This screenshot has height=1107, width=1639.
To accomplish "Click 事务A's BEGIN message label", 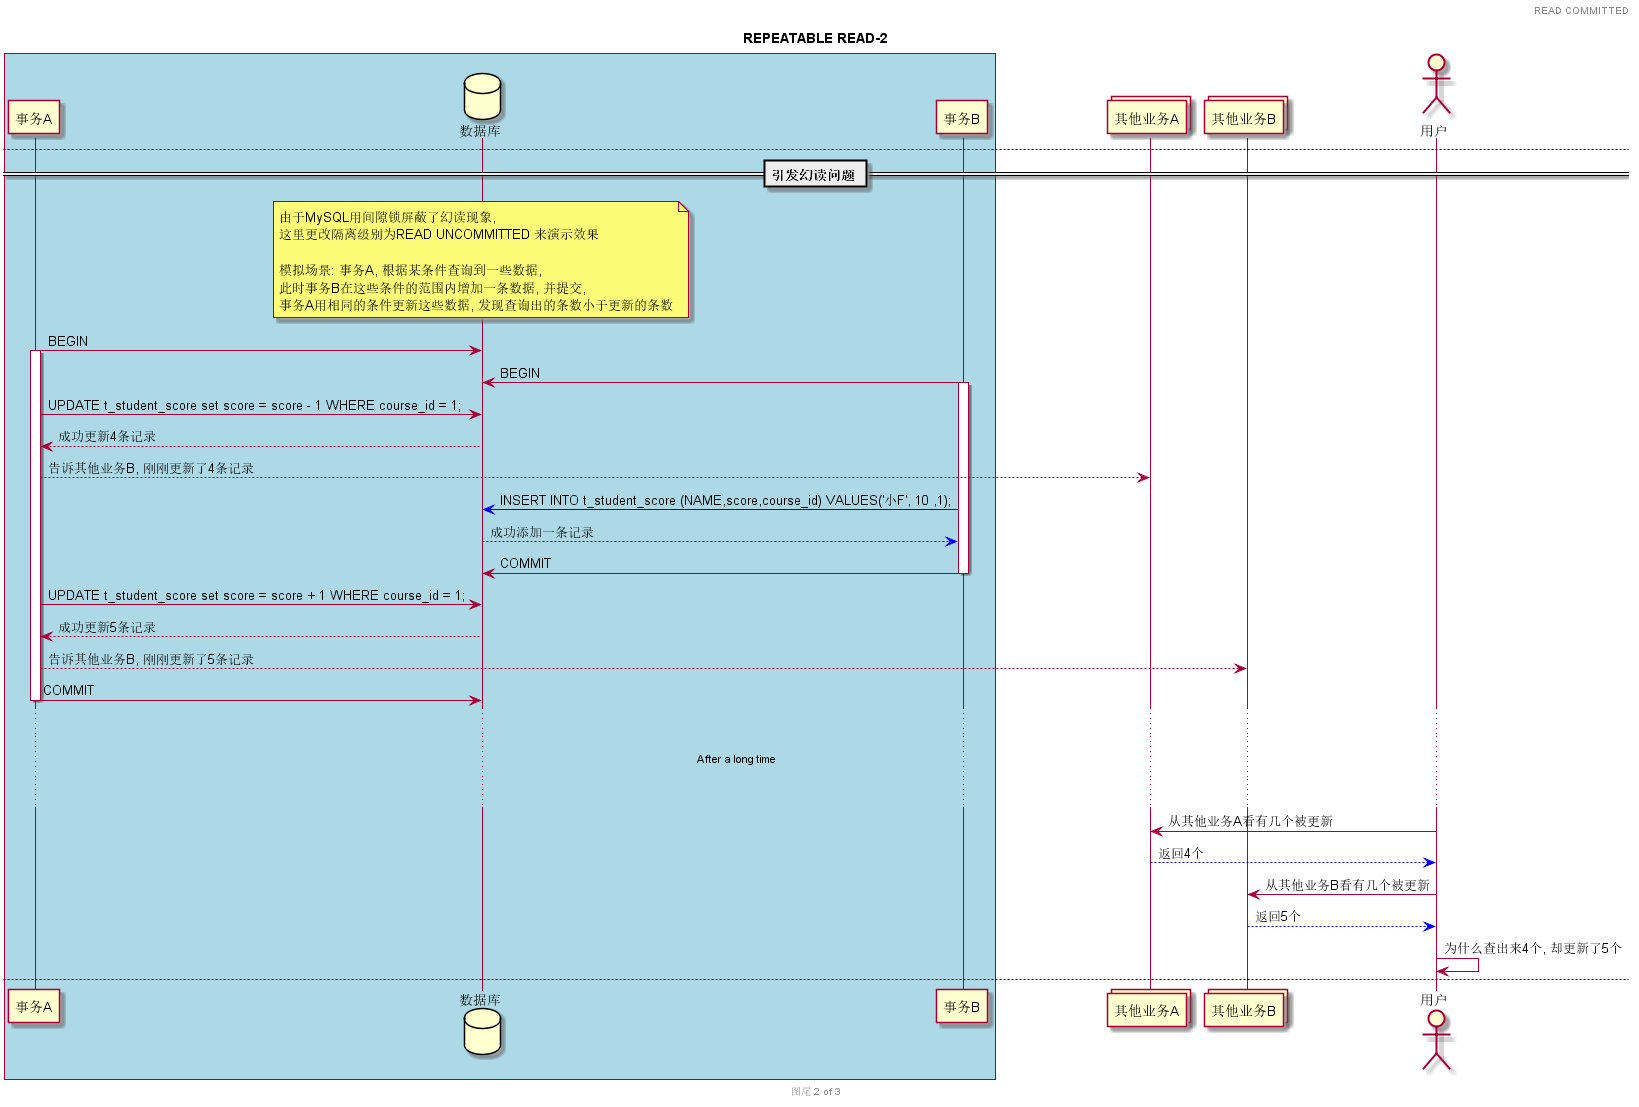I will [x=68, y=341].
